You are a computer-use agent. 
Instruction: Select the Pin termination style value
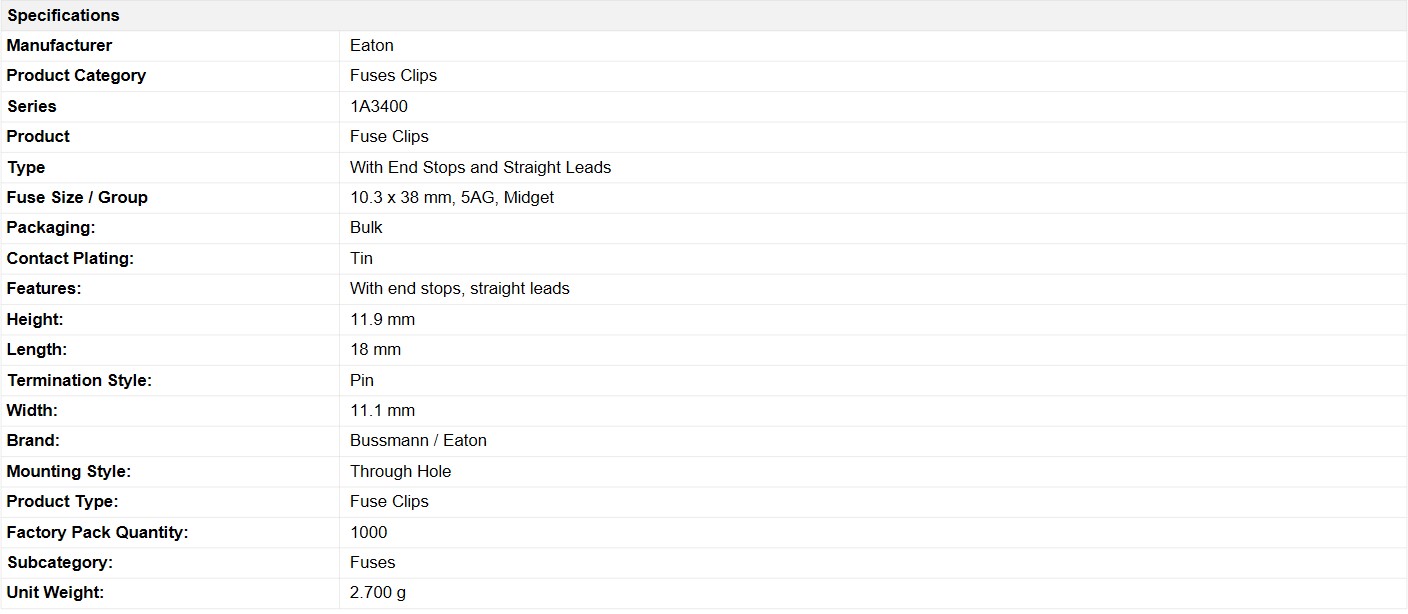point(362,380)
